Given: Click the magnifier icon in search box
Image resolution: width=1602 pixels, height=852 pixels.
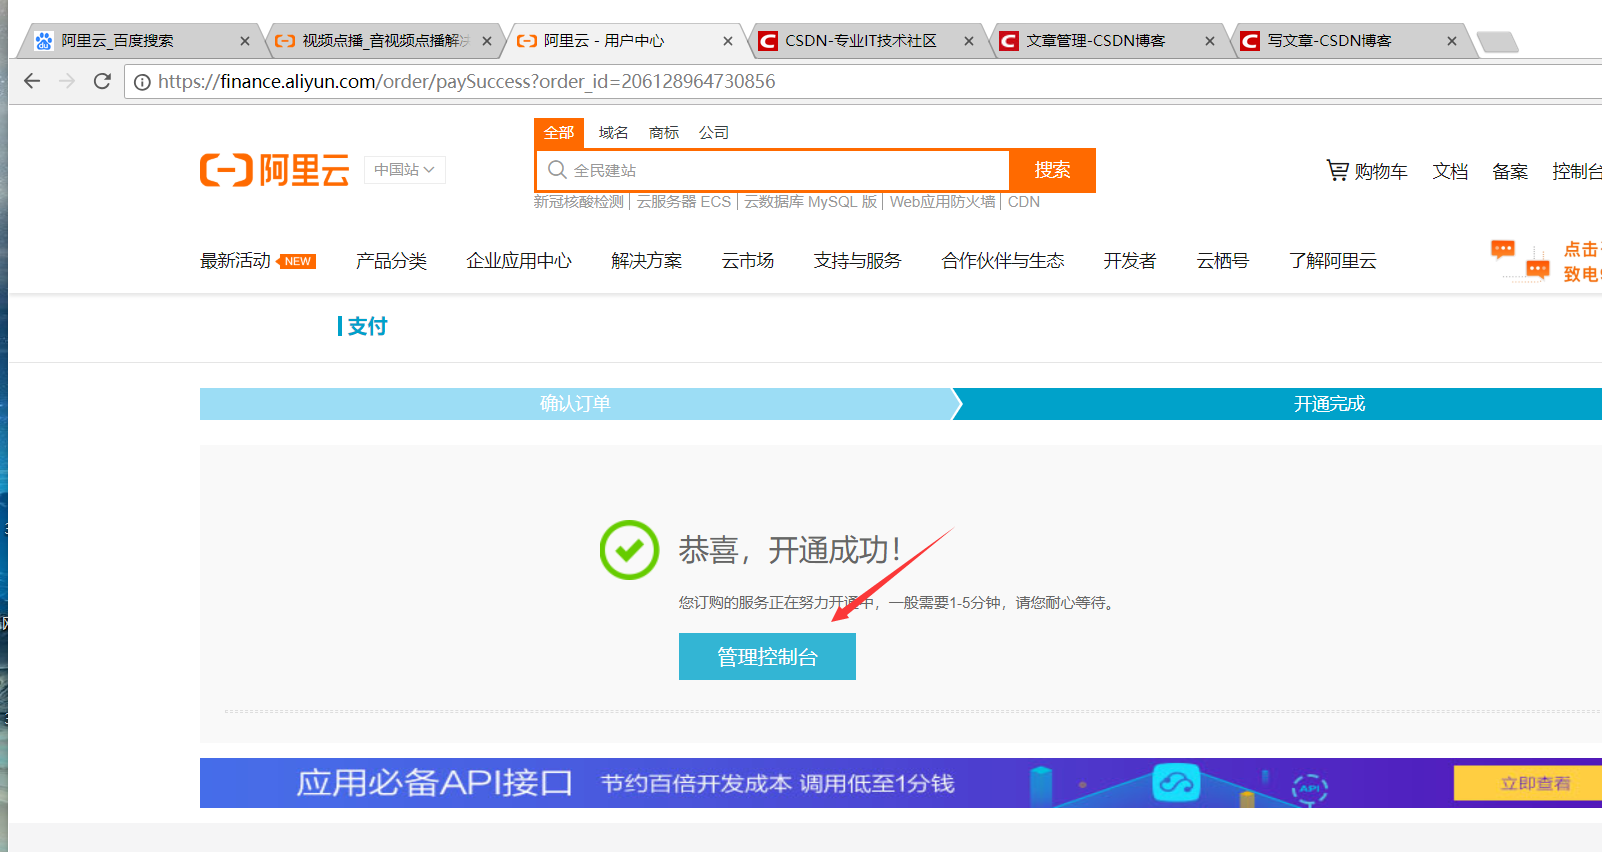Looking at the screenshot, I should pyautogui.click(x=557, y=170).
